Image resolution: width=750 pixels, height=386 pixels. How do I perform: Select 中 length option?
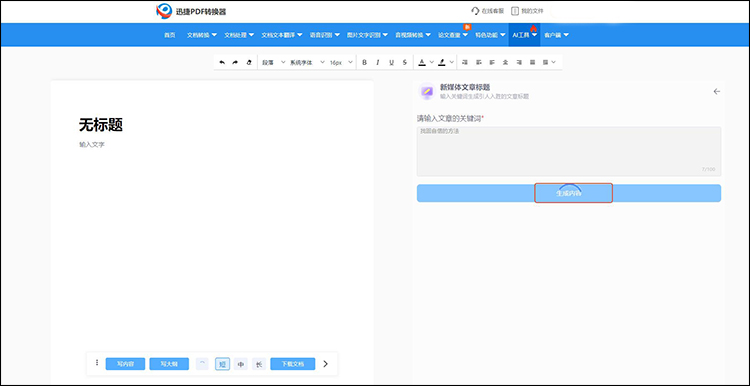click(x=241, y=364)
